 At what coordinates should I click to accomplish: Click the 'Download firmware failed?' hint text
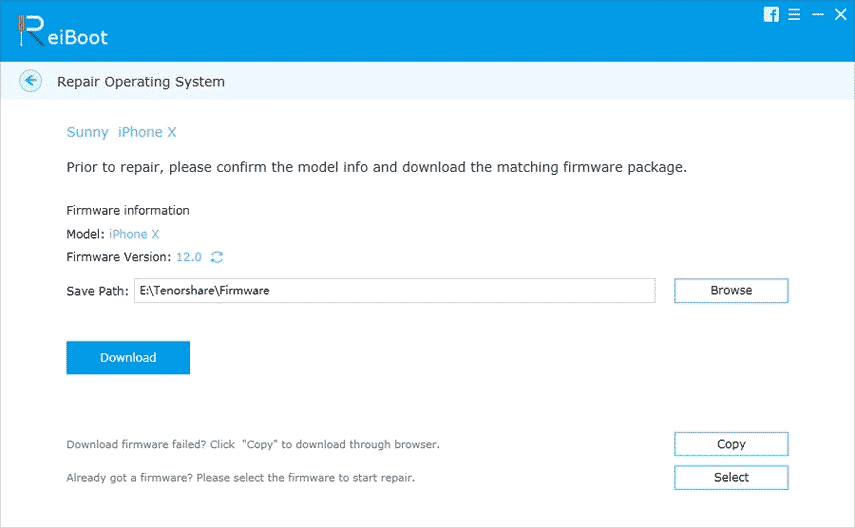tap(253, 444)
